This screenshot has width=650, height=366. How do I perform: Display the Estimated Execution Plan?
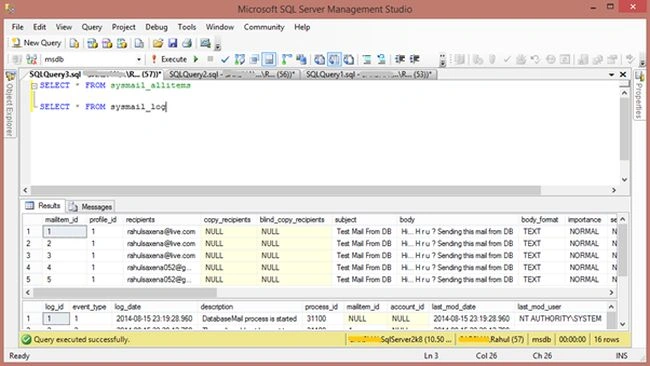click(x=240, y=59)
